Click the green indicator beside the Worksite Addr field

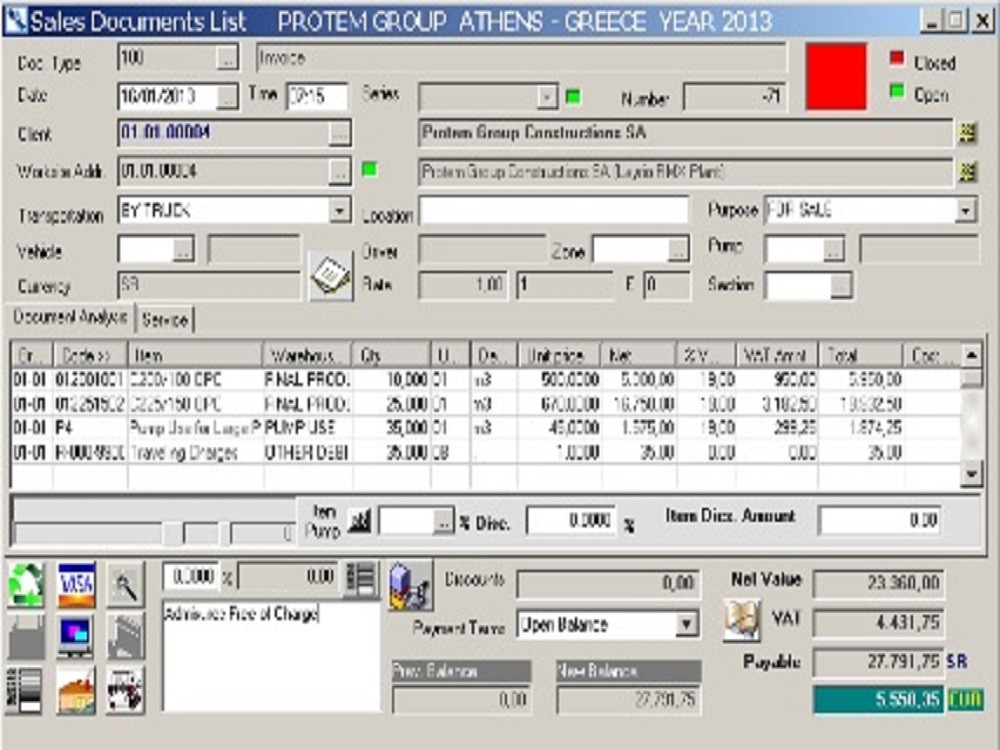pyautogui.click(x=369, y=170)
